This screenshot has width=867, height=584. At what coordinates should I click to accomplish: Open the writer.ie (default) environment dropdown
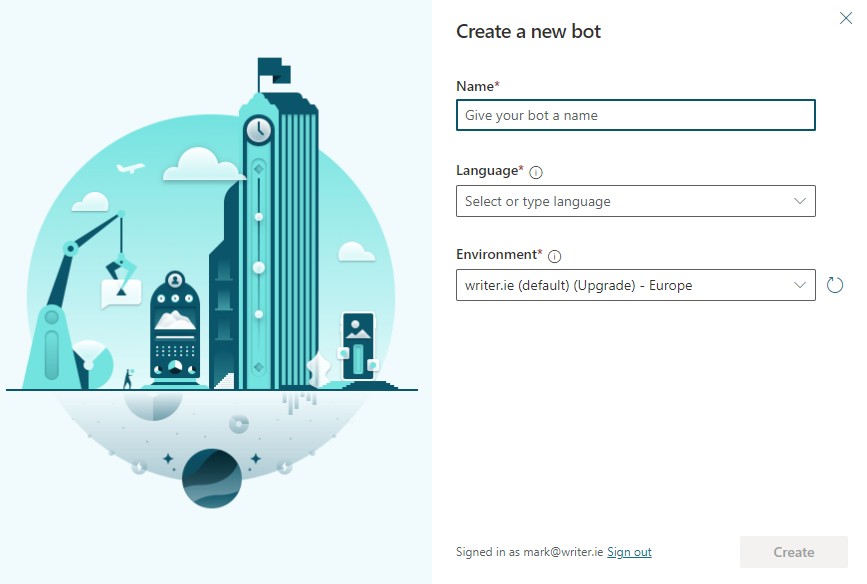635,285
